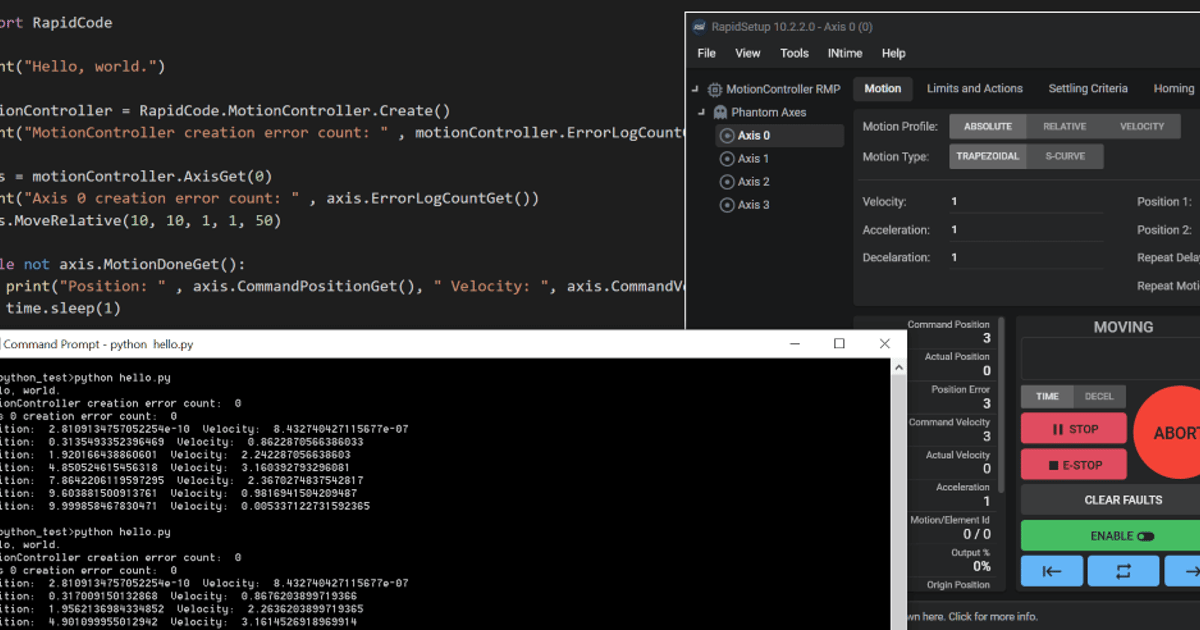Image resolution: width=1200 pixels, height=630 pixels.
Task: Collapse the Phantom Axes tree node
Action: (702, 112)
